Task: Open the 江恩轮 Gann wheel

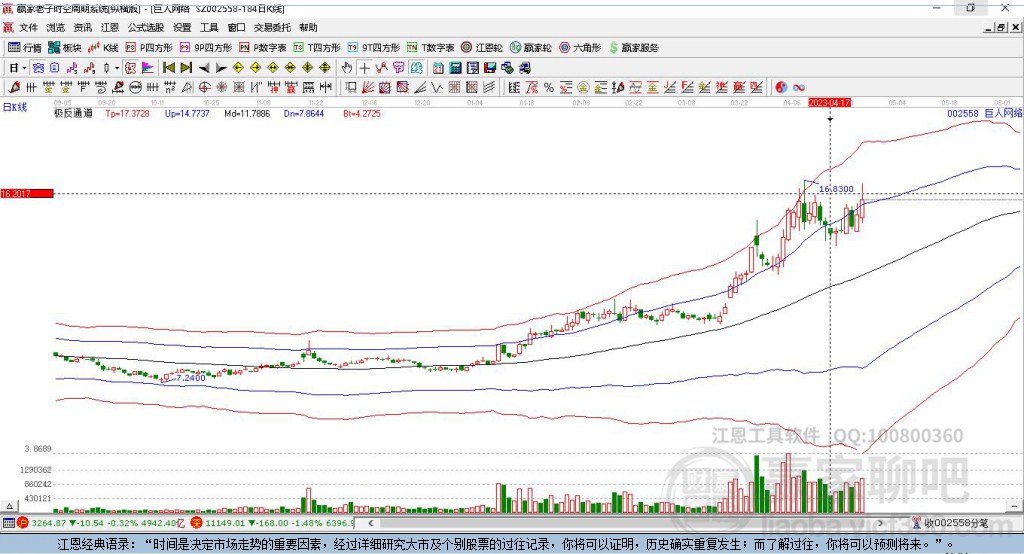Action: tap(482, 48)
